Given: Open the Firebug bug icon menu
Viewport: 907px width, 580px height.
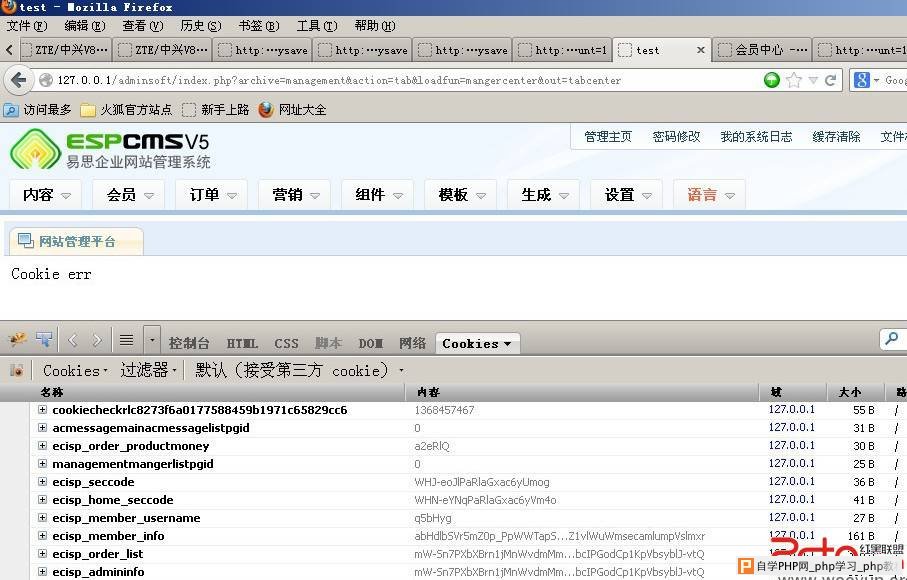Looking at the screenshot, I should 17,340.
